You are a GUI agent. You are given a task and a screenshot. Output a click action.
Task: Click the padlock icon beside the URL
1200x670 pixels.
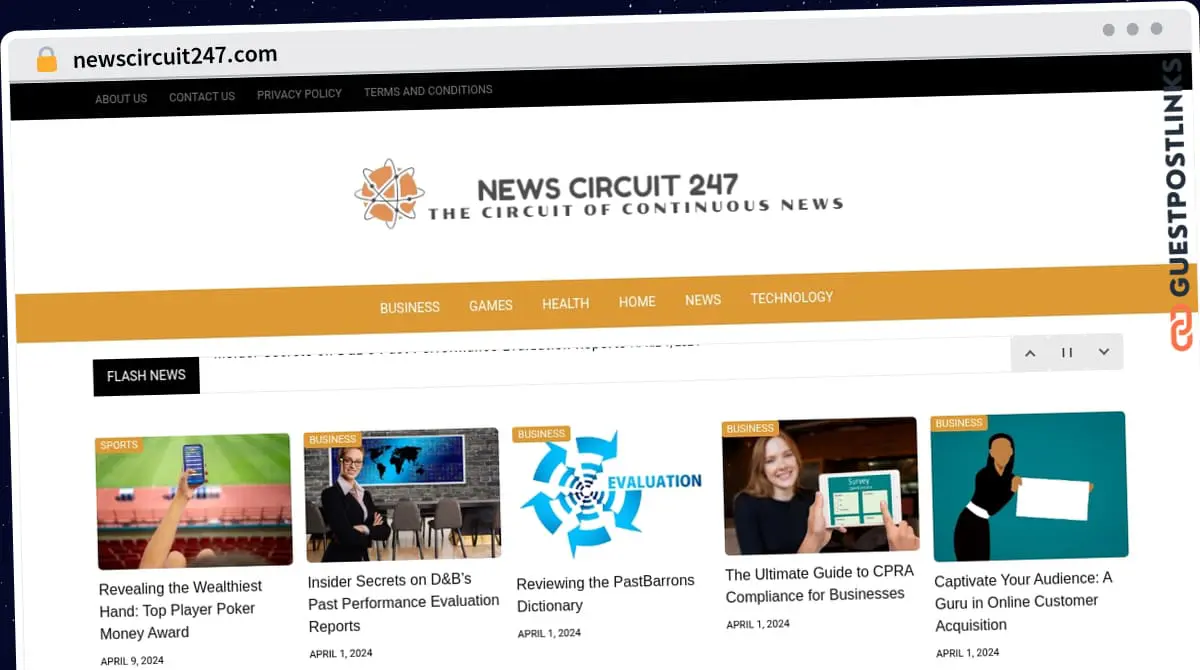pyautogui.click(x=46, y=59)
